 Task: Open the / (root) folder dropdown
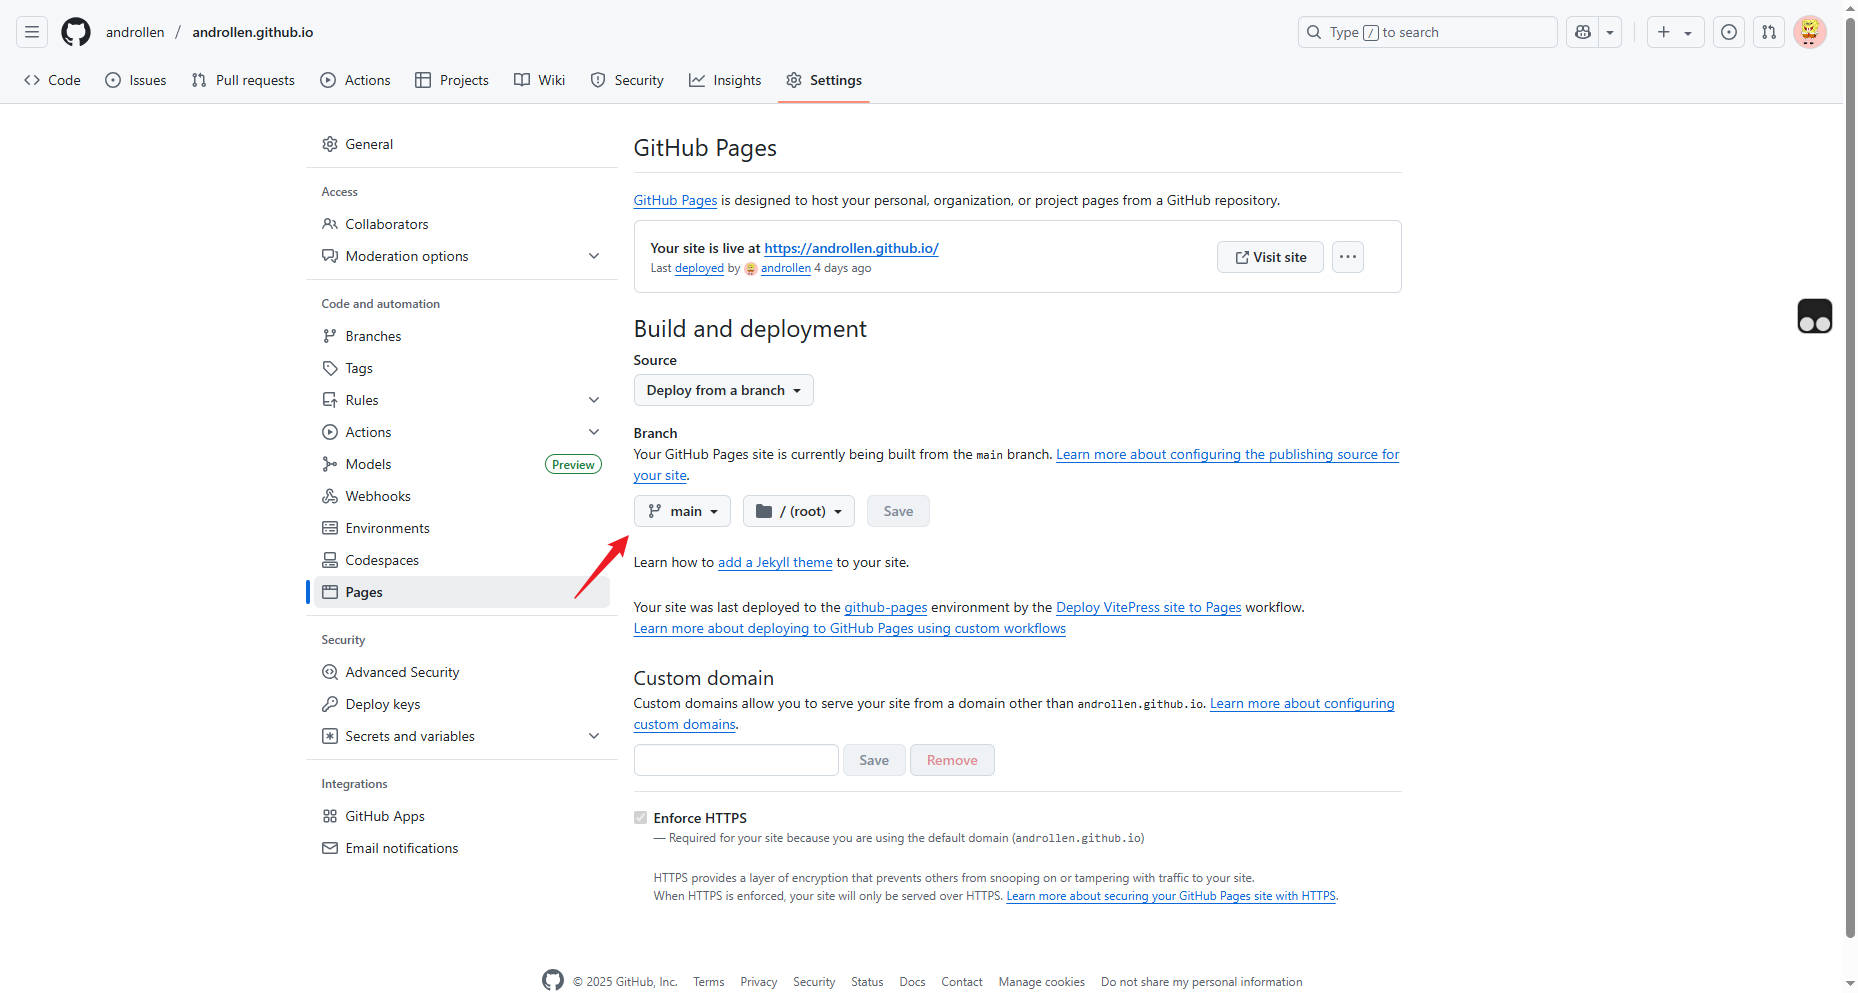point(798,511)
